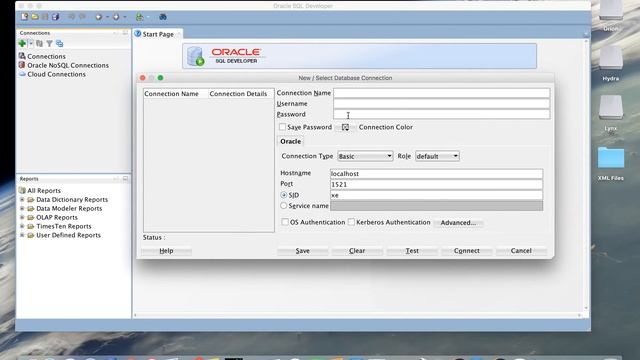The height and width of the screenshot is (360, 640).
Task: Click the Redo arrow in the toolbar
Action: tap(82, 17)
